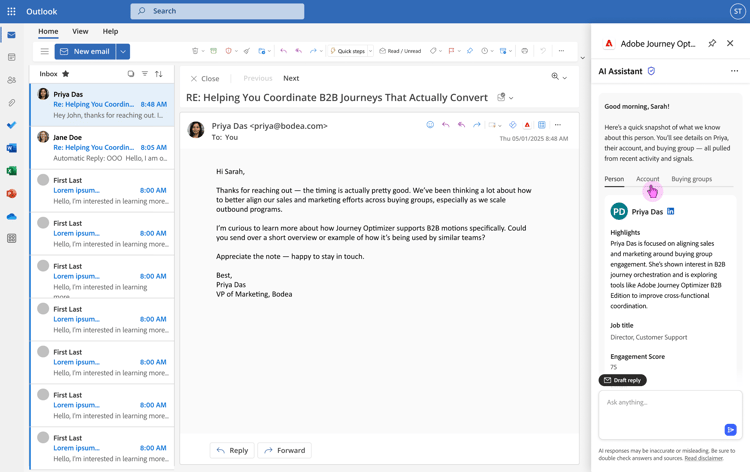Click the Forward button below the message
The image size is (750, 472).
(285, 450)
